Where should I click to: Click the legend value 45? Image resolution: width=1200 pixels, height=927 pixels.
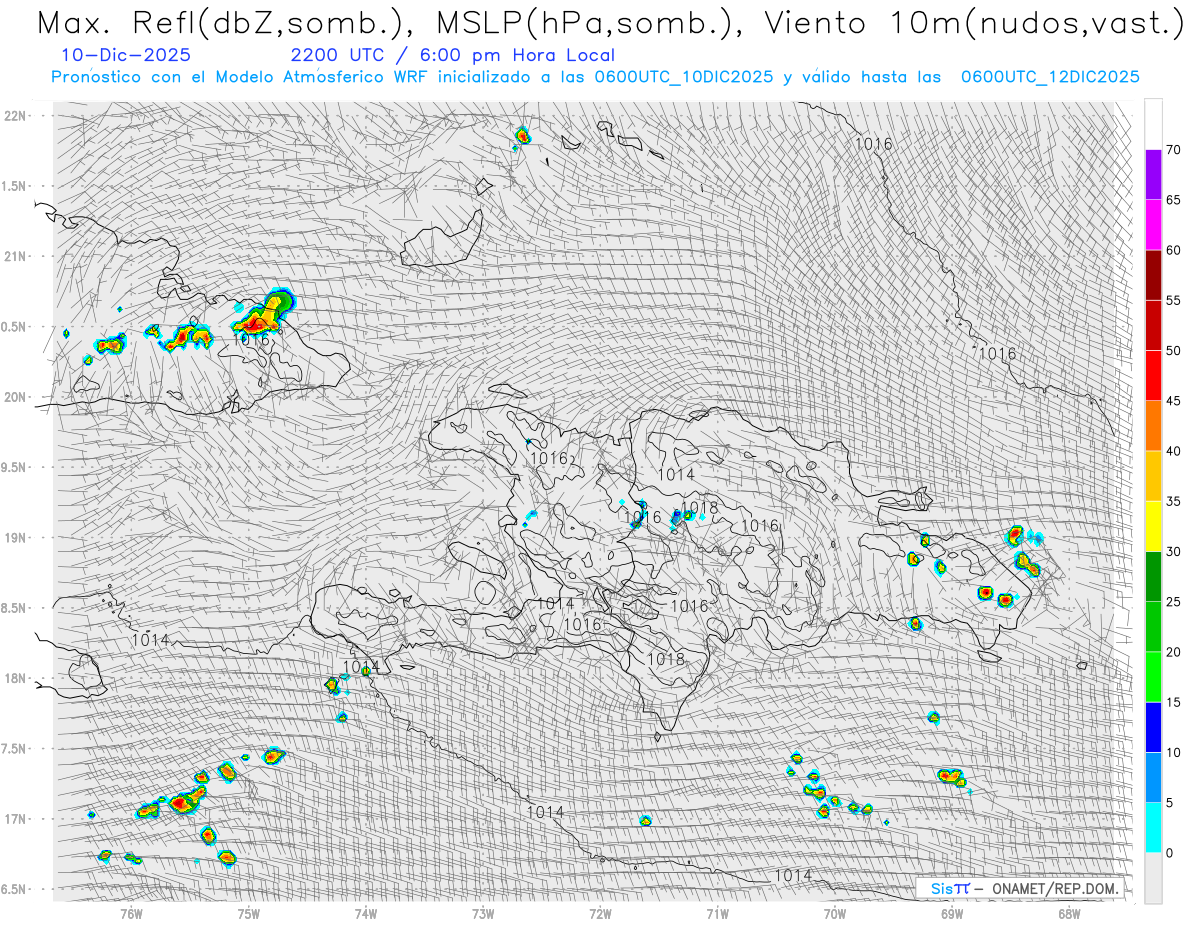point(1173,401)
